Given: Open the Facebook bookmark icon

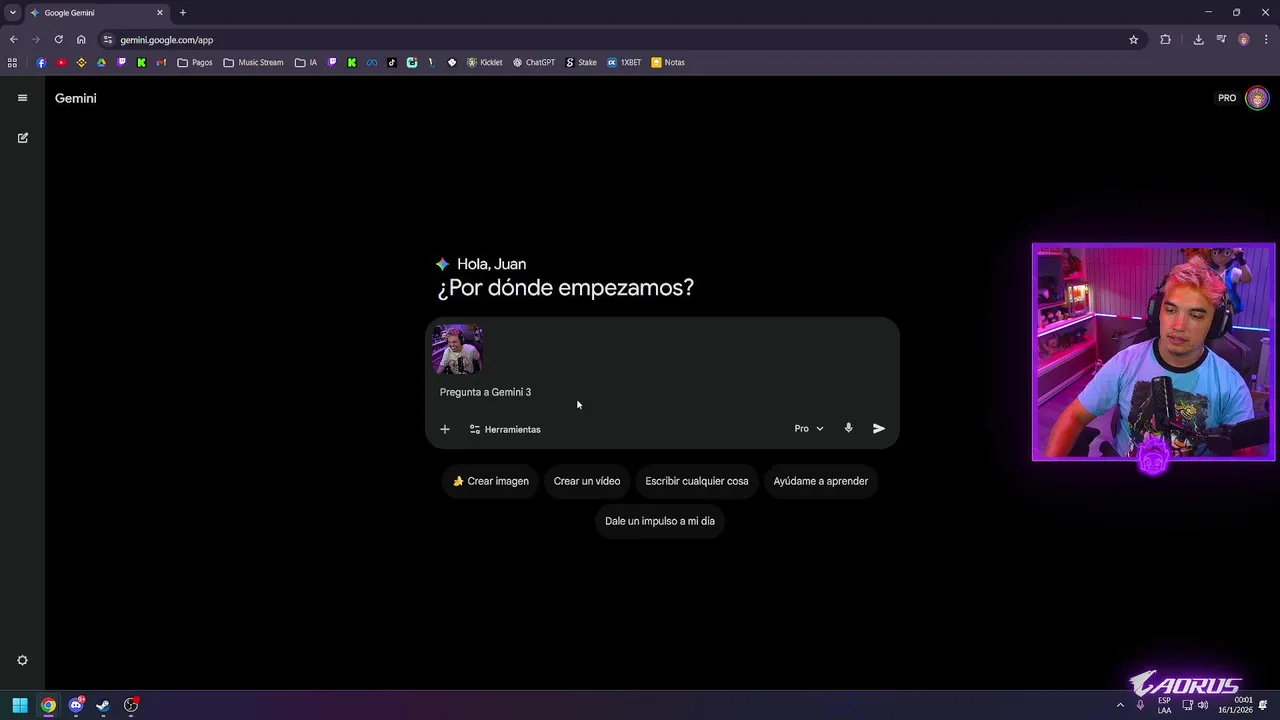Looking at the screenshot, I should 41,62.
